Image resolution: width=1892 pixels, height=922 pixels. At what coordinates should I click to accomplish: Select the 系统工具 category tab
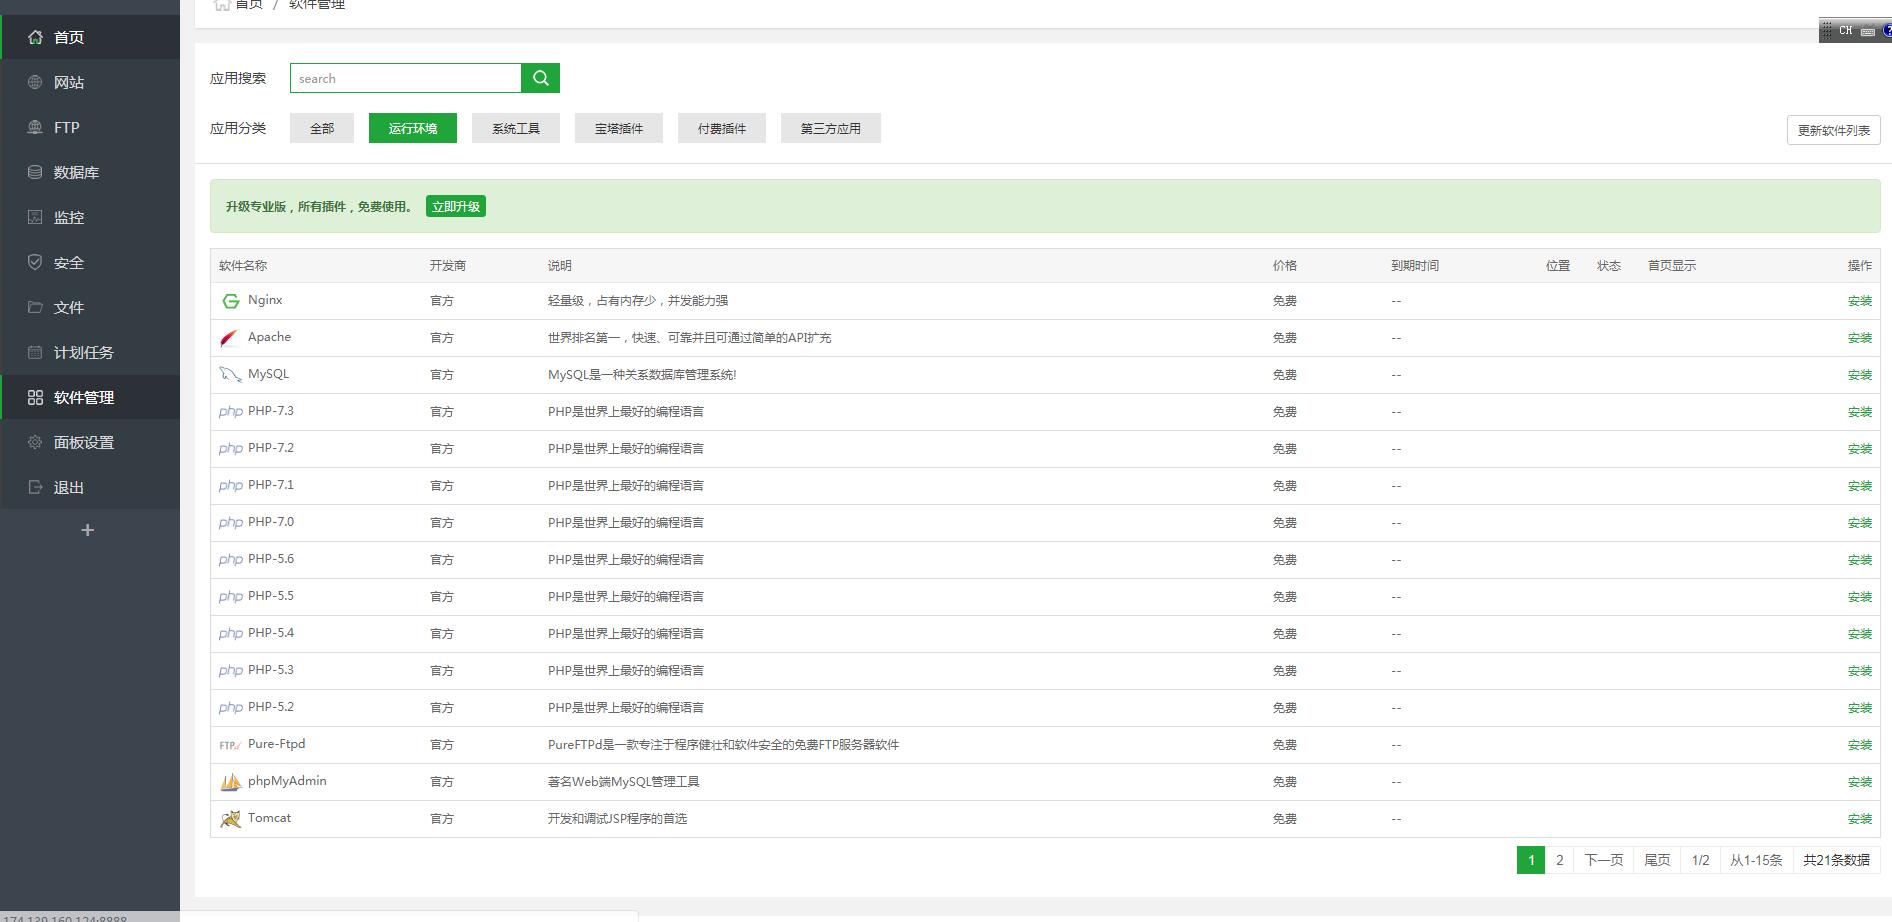[516, 128]
